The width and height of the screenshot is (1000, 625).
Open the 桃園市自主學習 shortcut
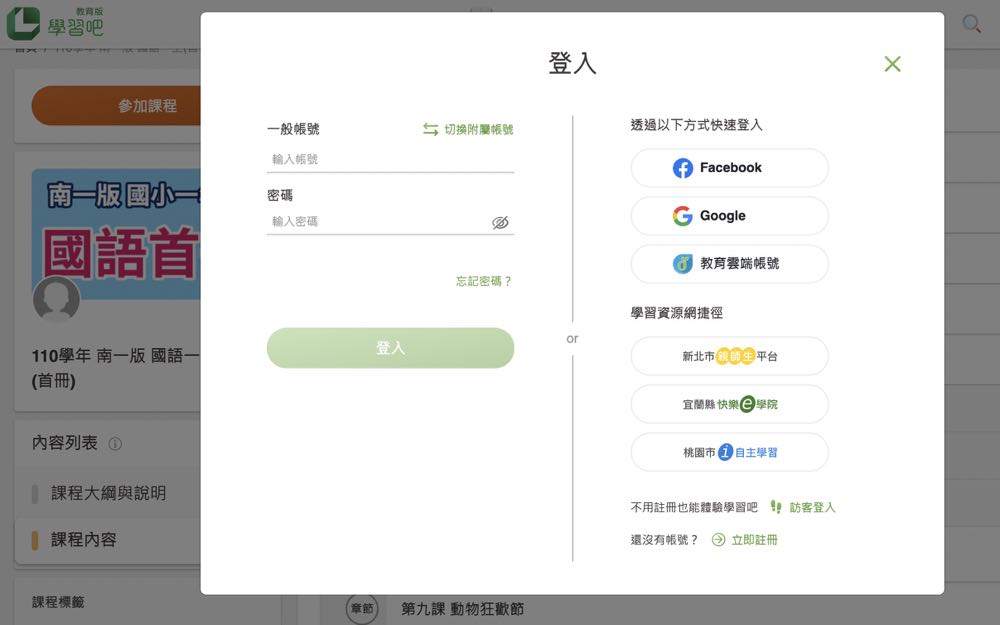click(729, 452)
